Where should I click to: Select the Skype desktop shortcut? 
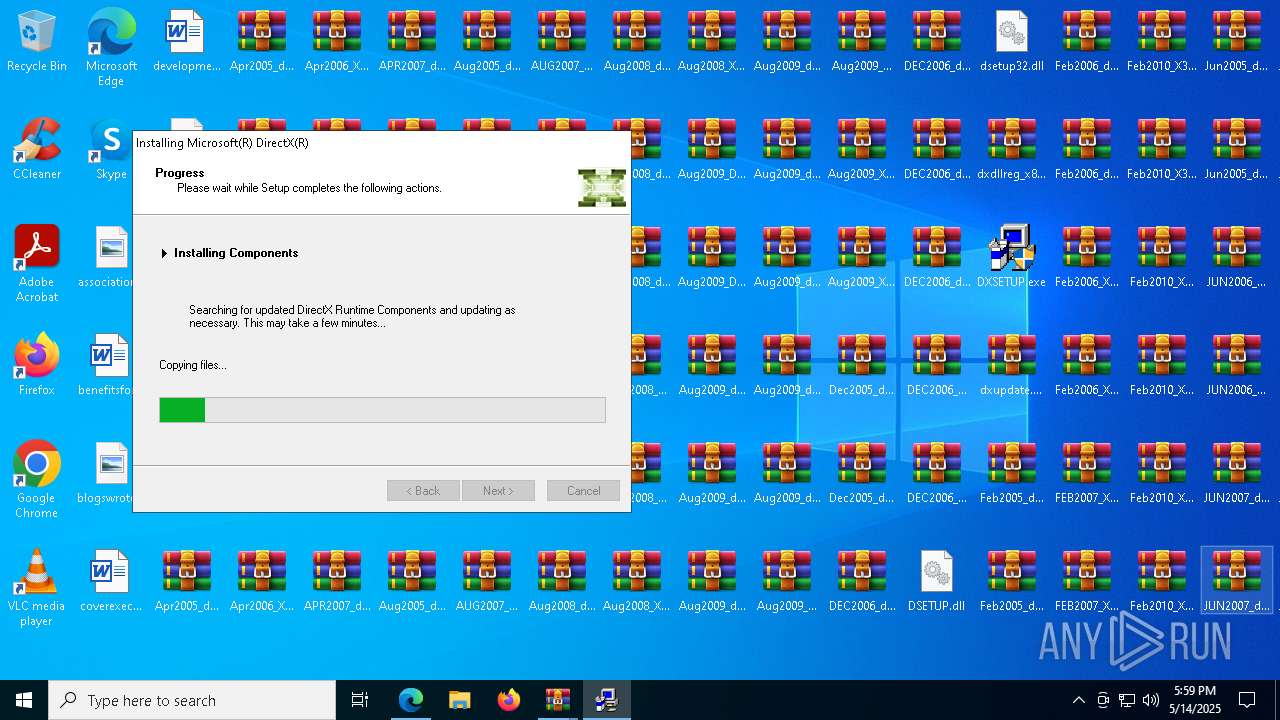coord(111,150)
